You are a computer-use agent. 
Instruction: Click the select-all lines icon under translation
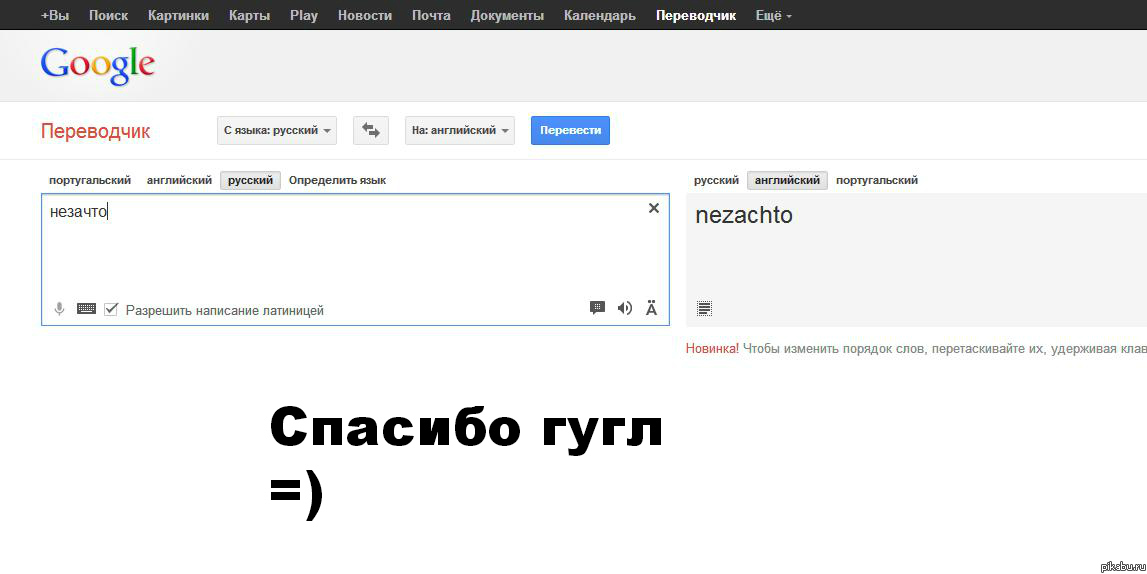click(704, 309)
